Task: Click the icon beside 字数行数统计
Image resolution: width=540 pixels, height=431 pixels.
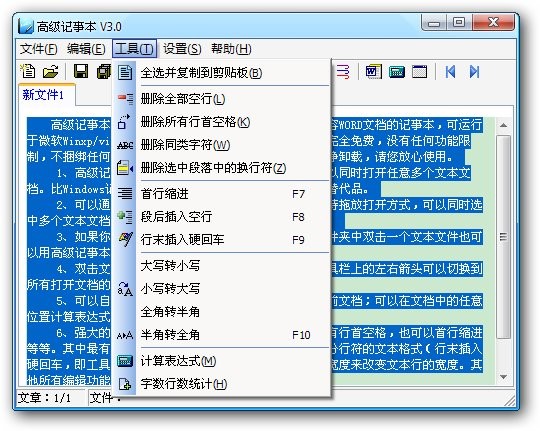Action: coord(125,384)
